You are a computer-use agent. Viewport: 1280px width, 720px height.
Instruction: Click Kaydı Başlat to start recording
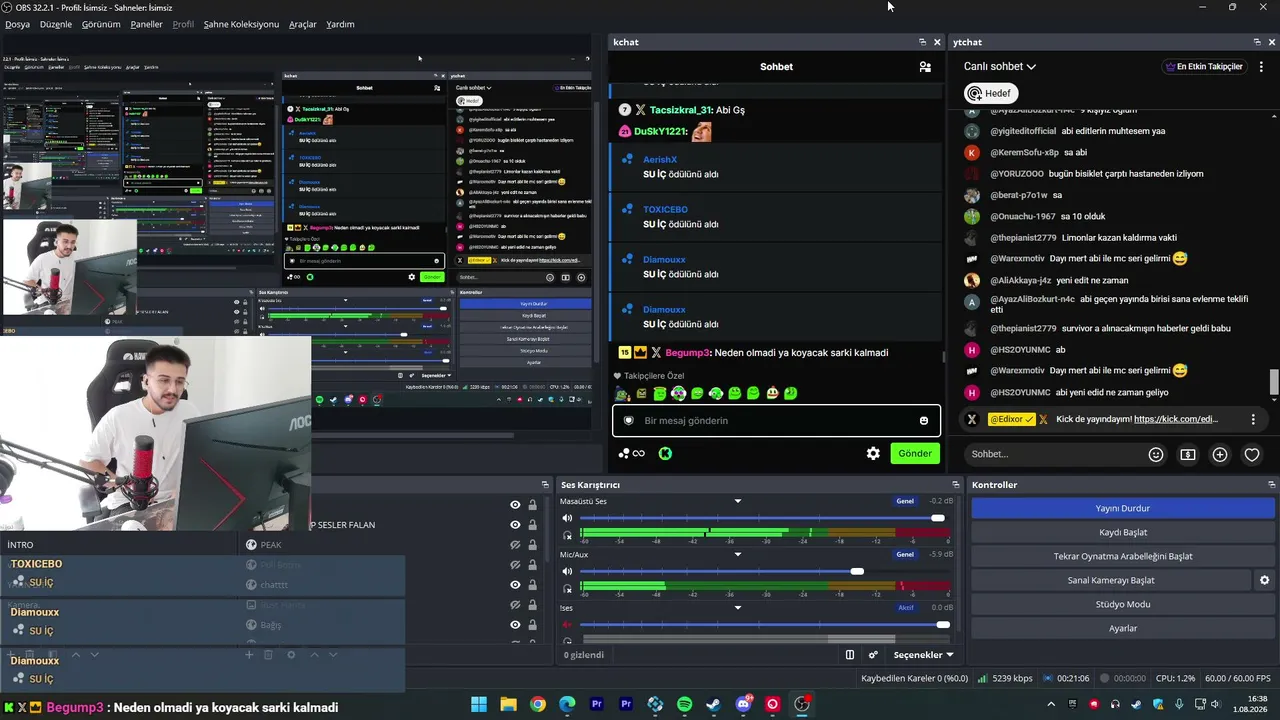pos(1122,532)
